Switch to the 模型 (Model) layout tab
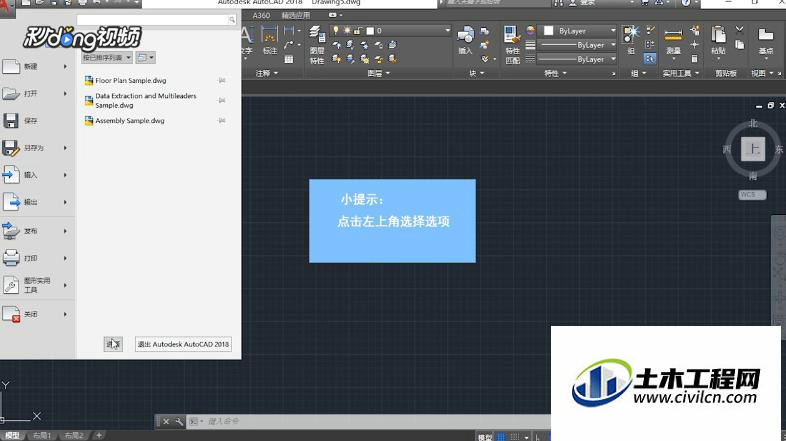The width and height of the screenshot is (786, 441). coord(12,435)
